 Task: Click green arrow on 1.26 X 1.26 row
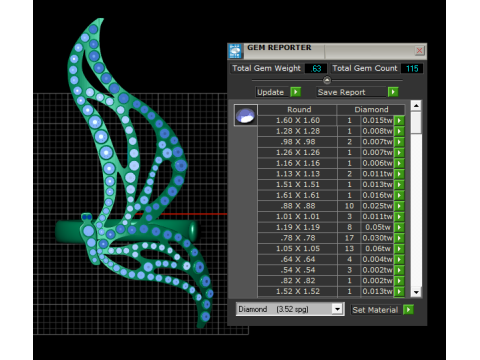399,152
